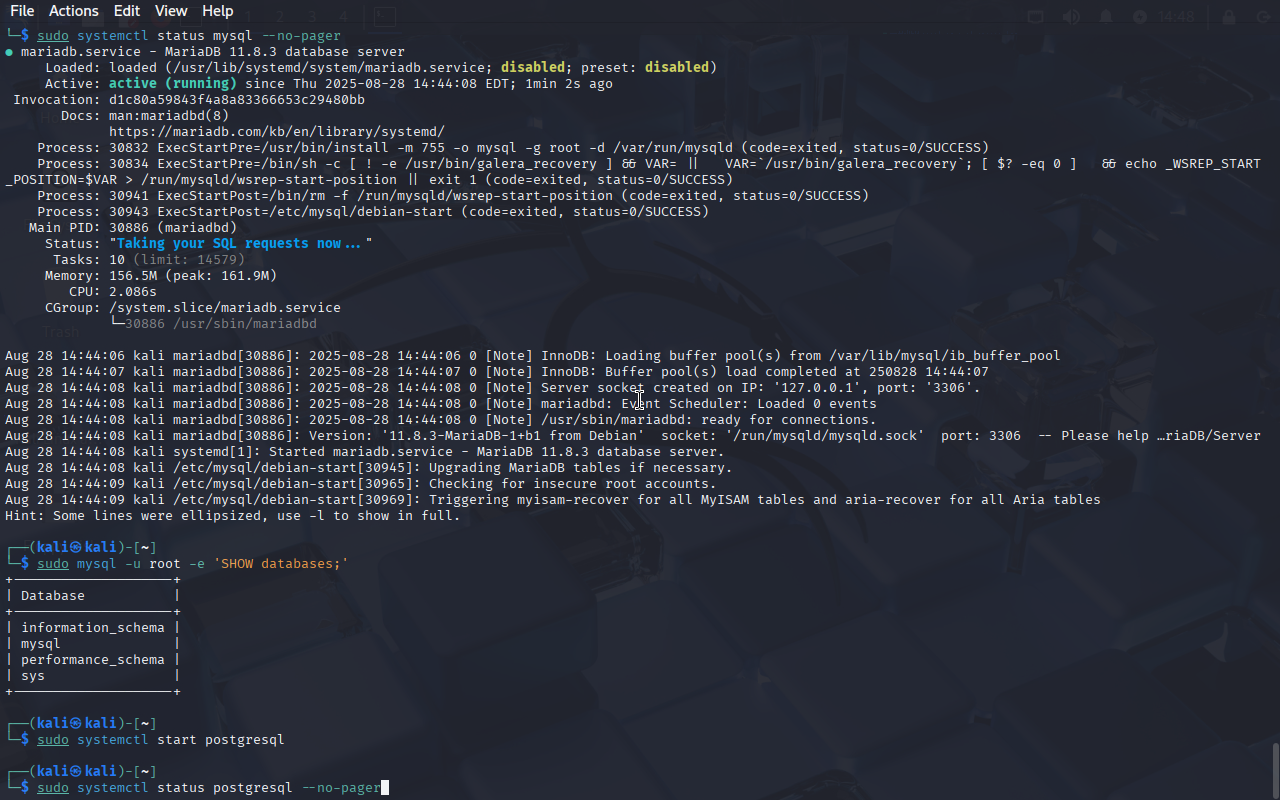Open the Help menu
The width and height of the screenshot is (1280, 800).
pyautogui.click(x=217, y=11)
